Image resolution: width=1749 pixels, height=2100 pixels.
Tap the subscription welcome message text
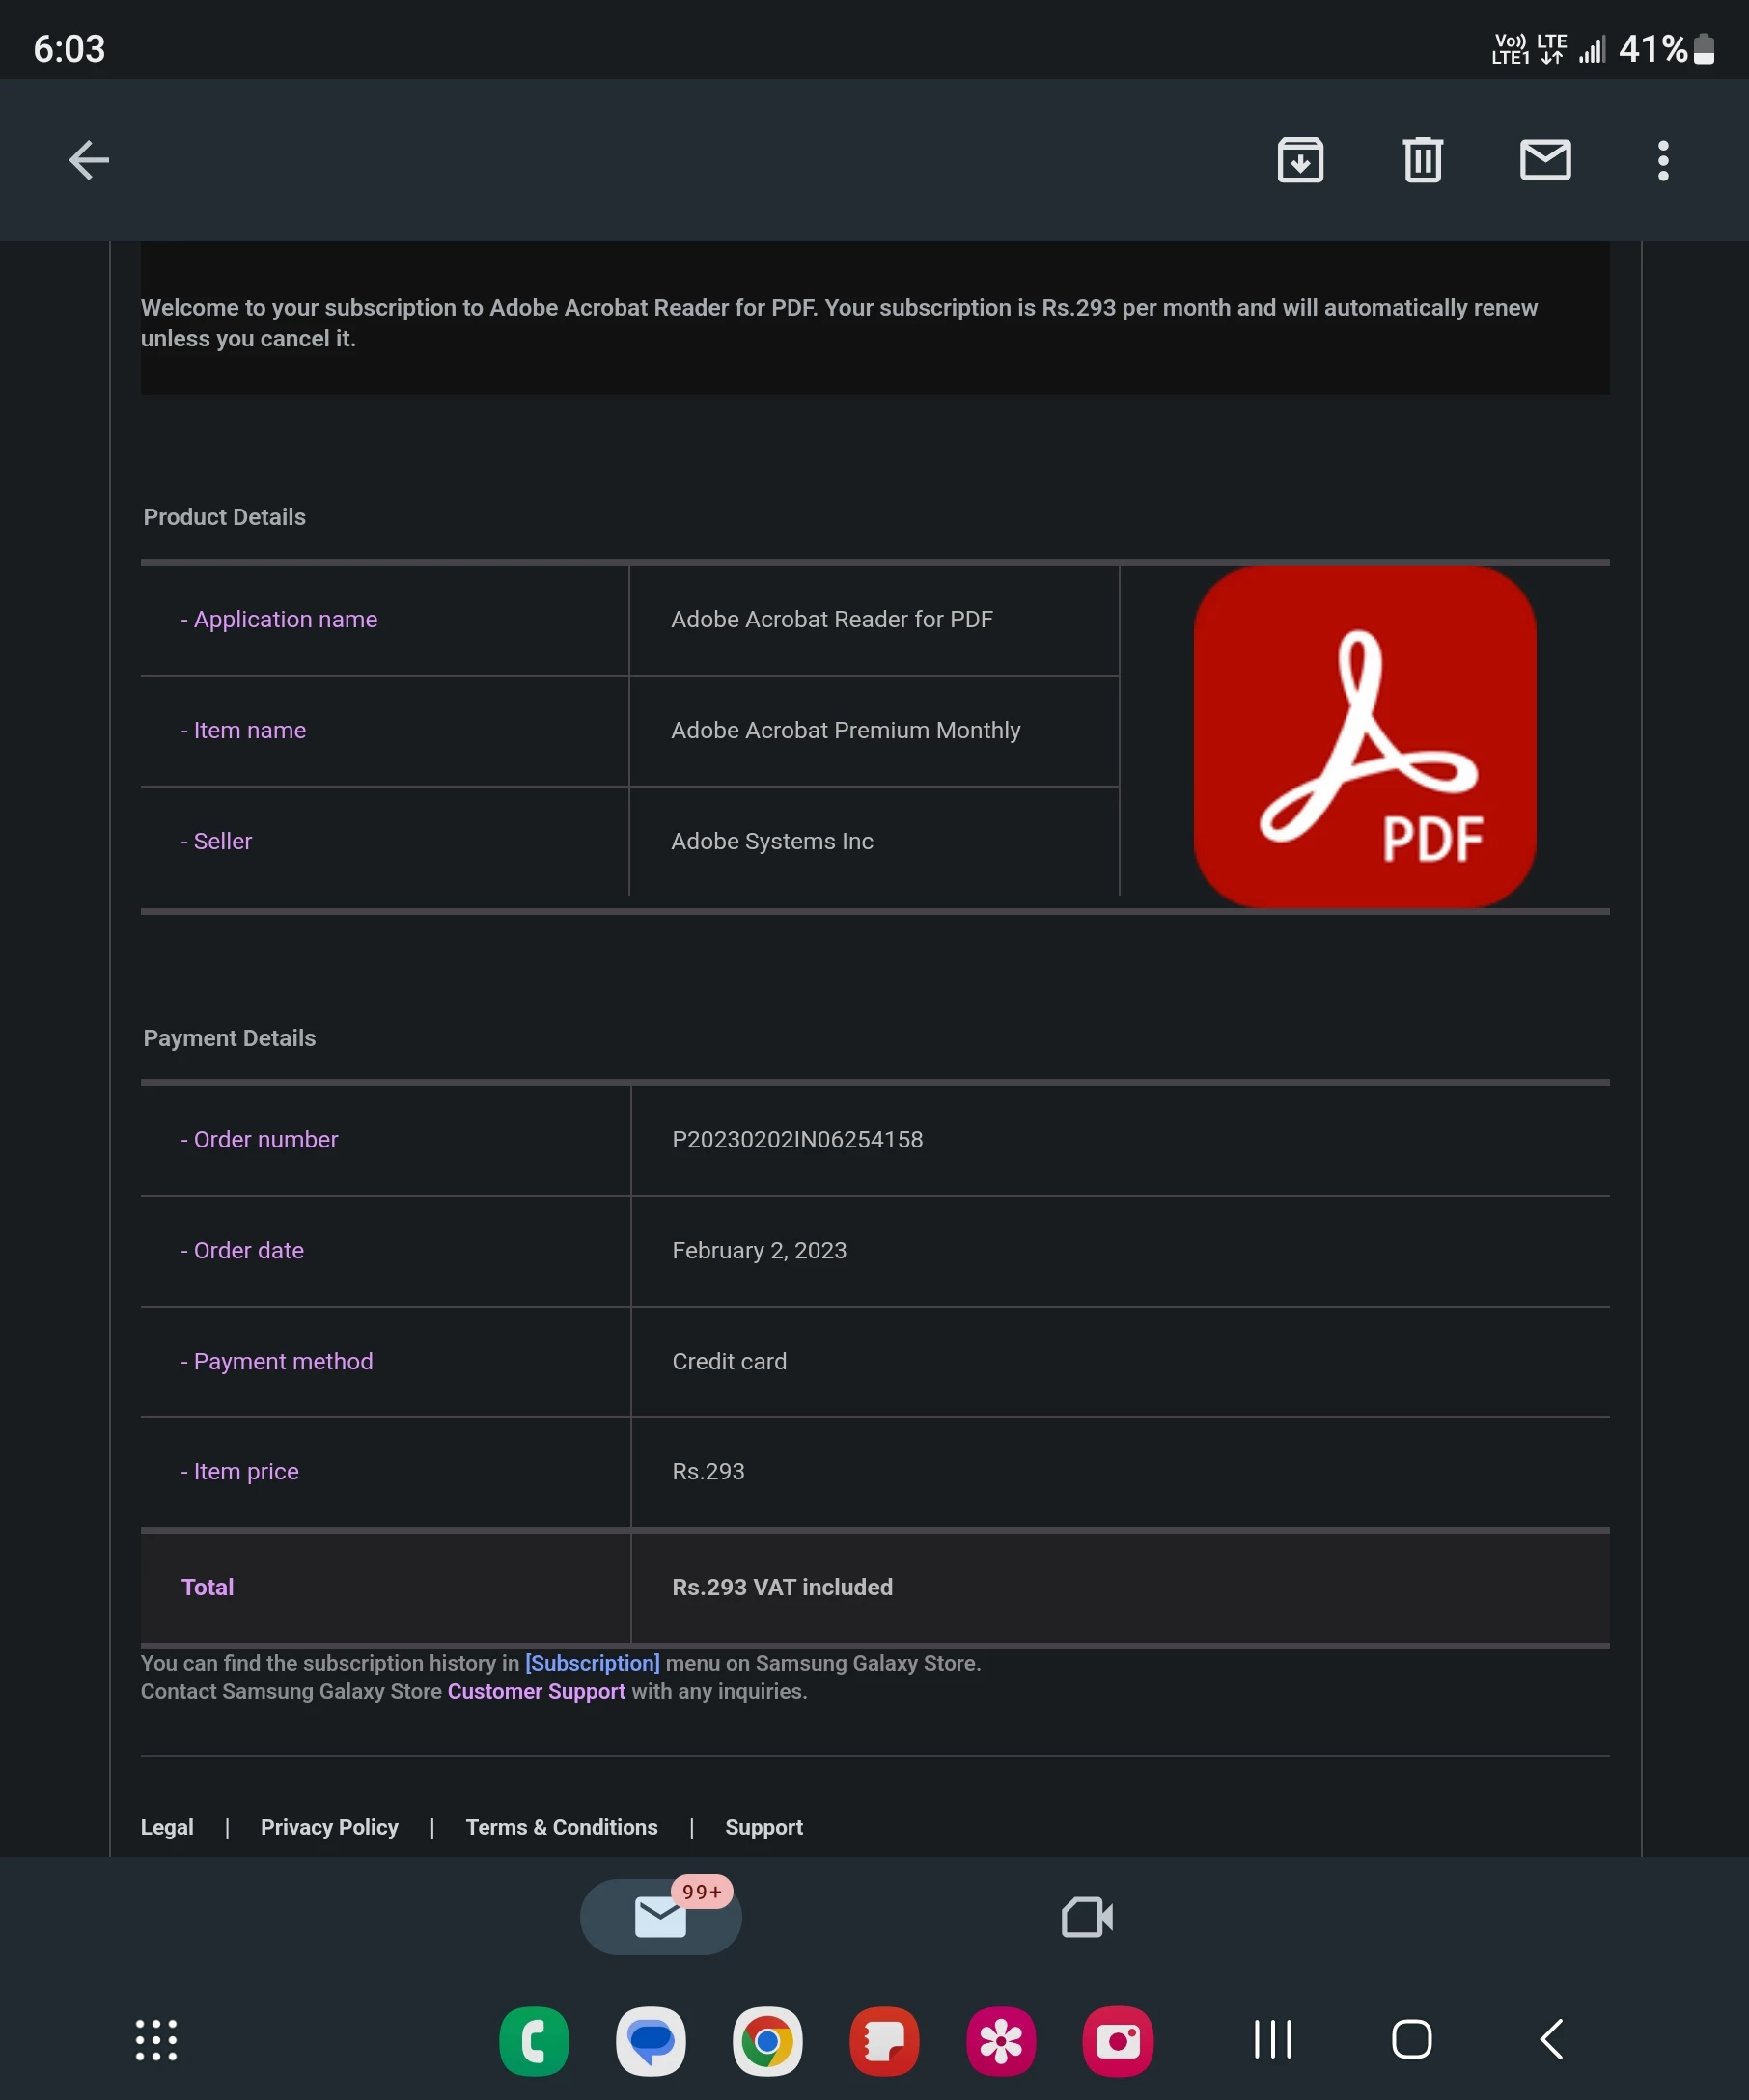coord(839,322)
